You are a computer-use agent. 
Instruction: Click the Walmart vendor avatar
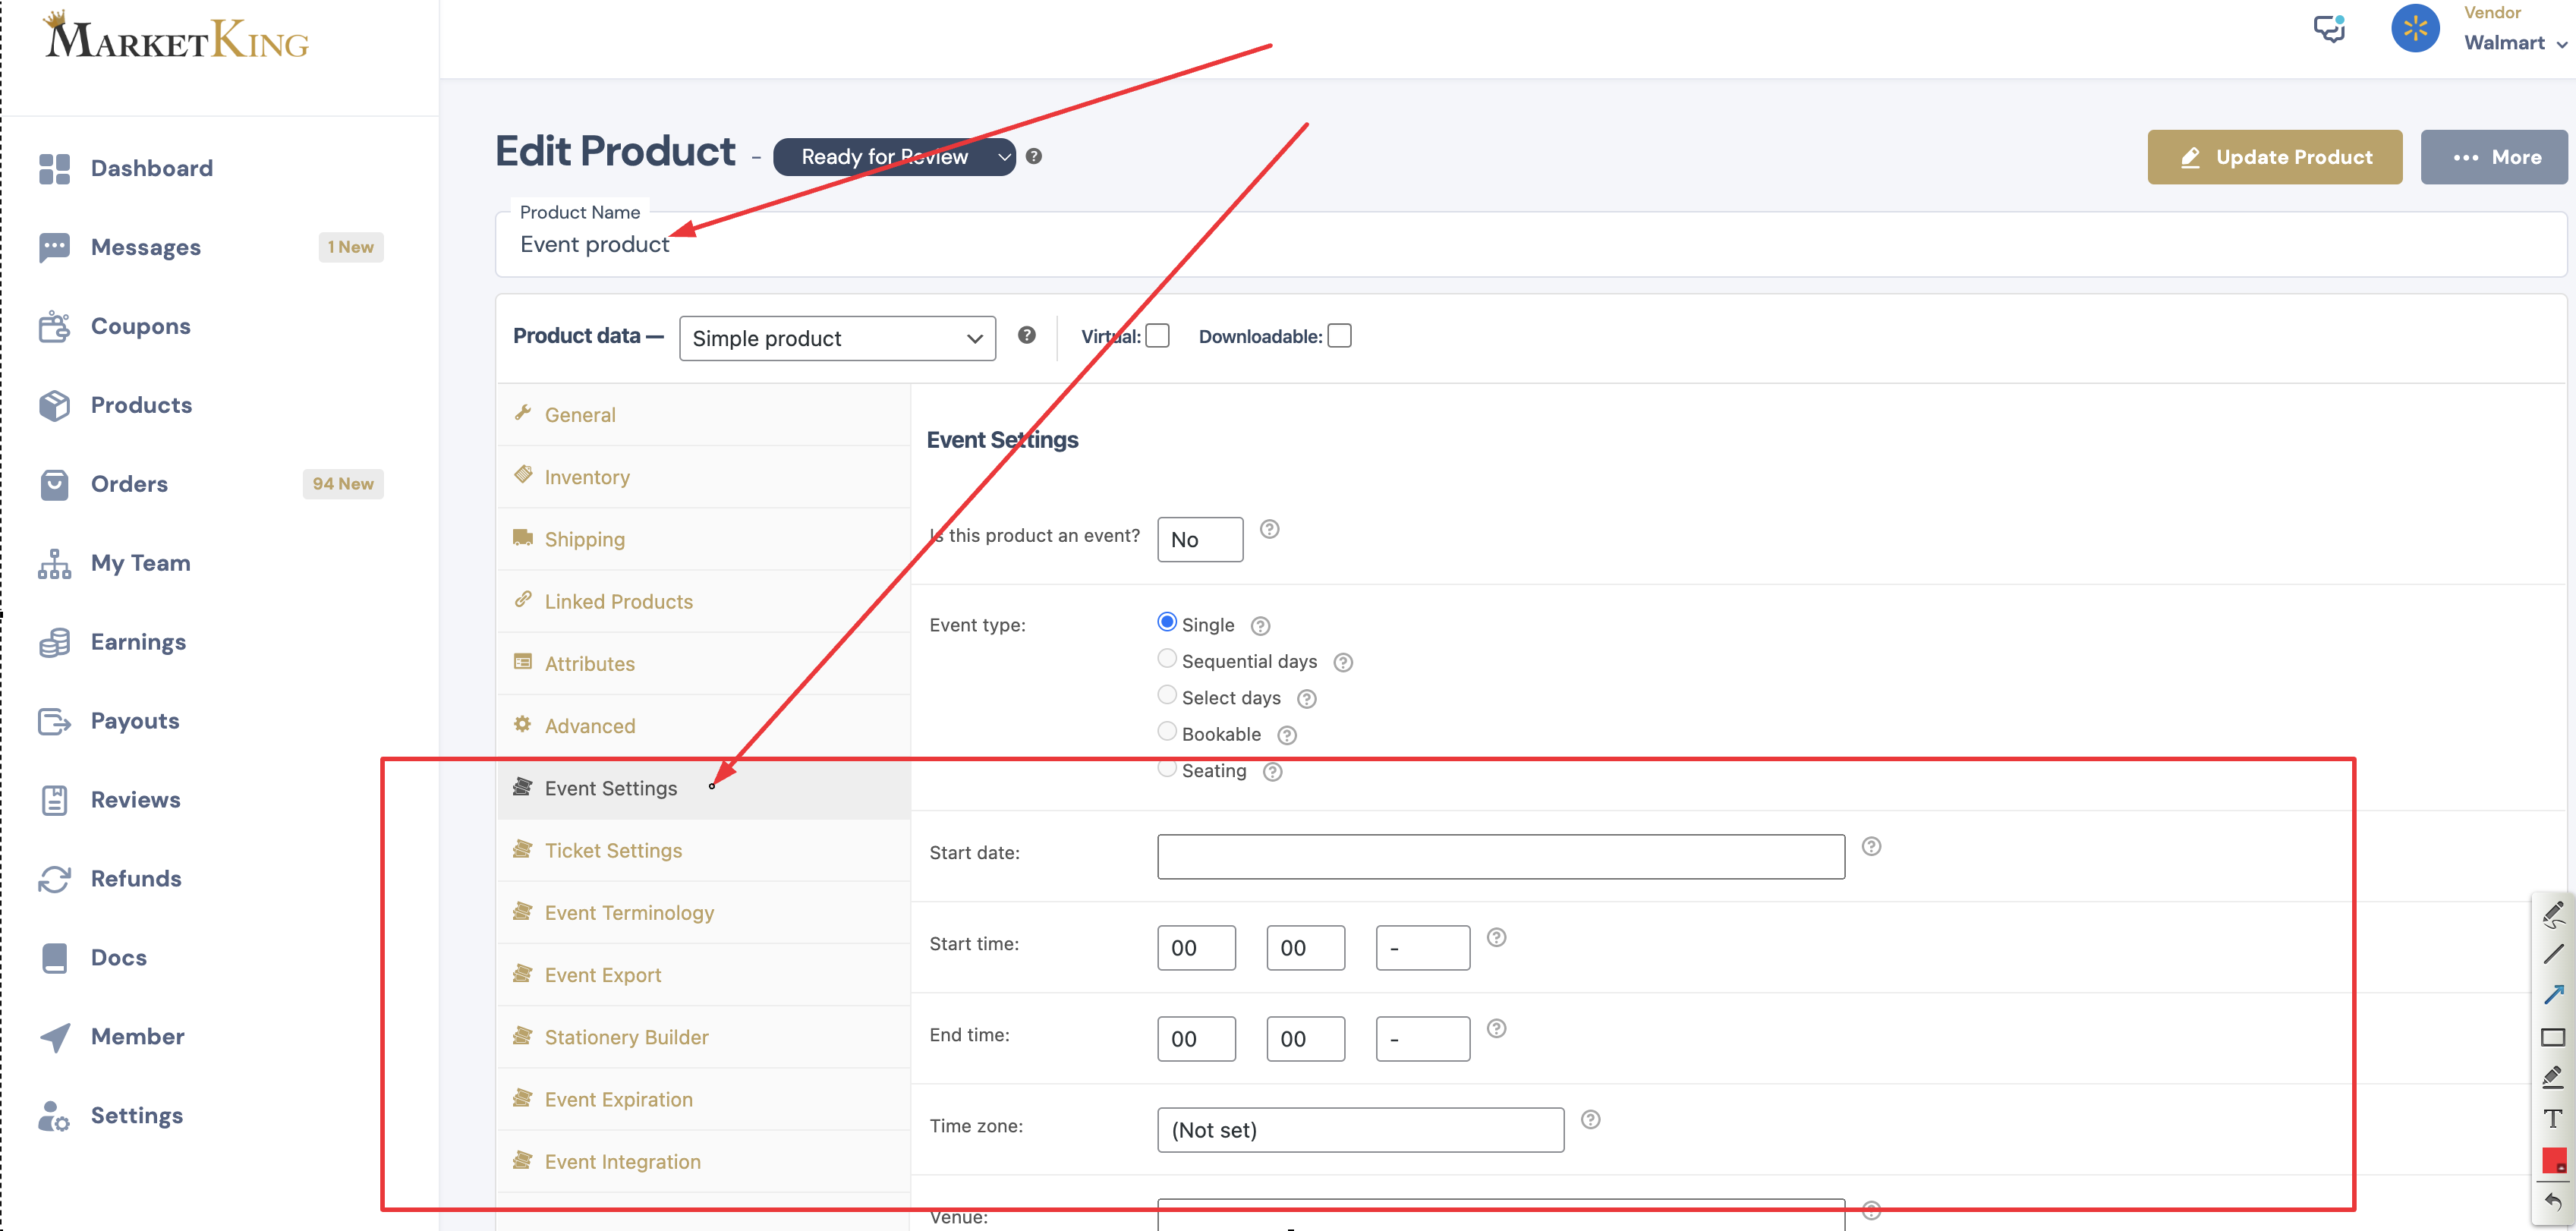coord(2414,28)
